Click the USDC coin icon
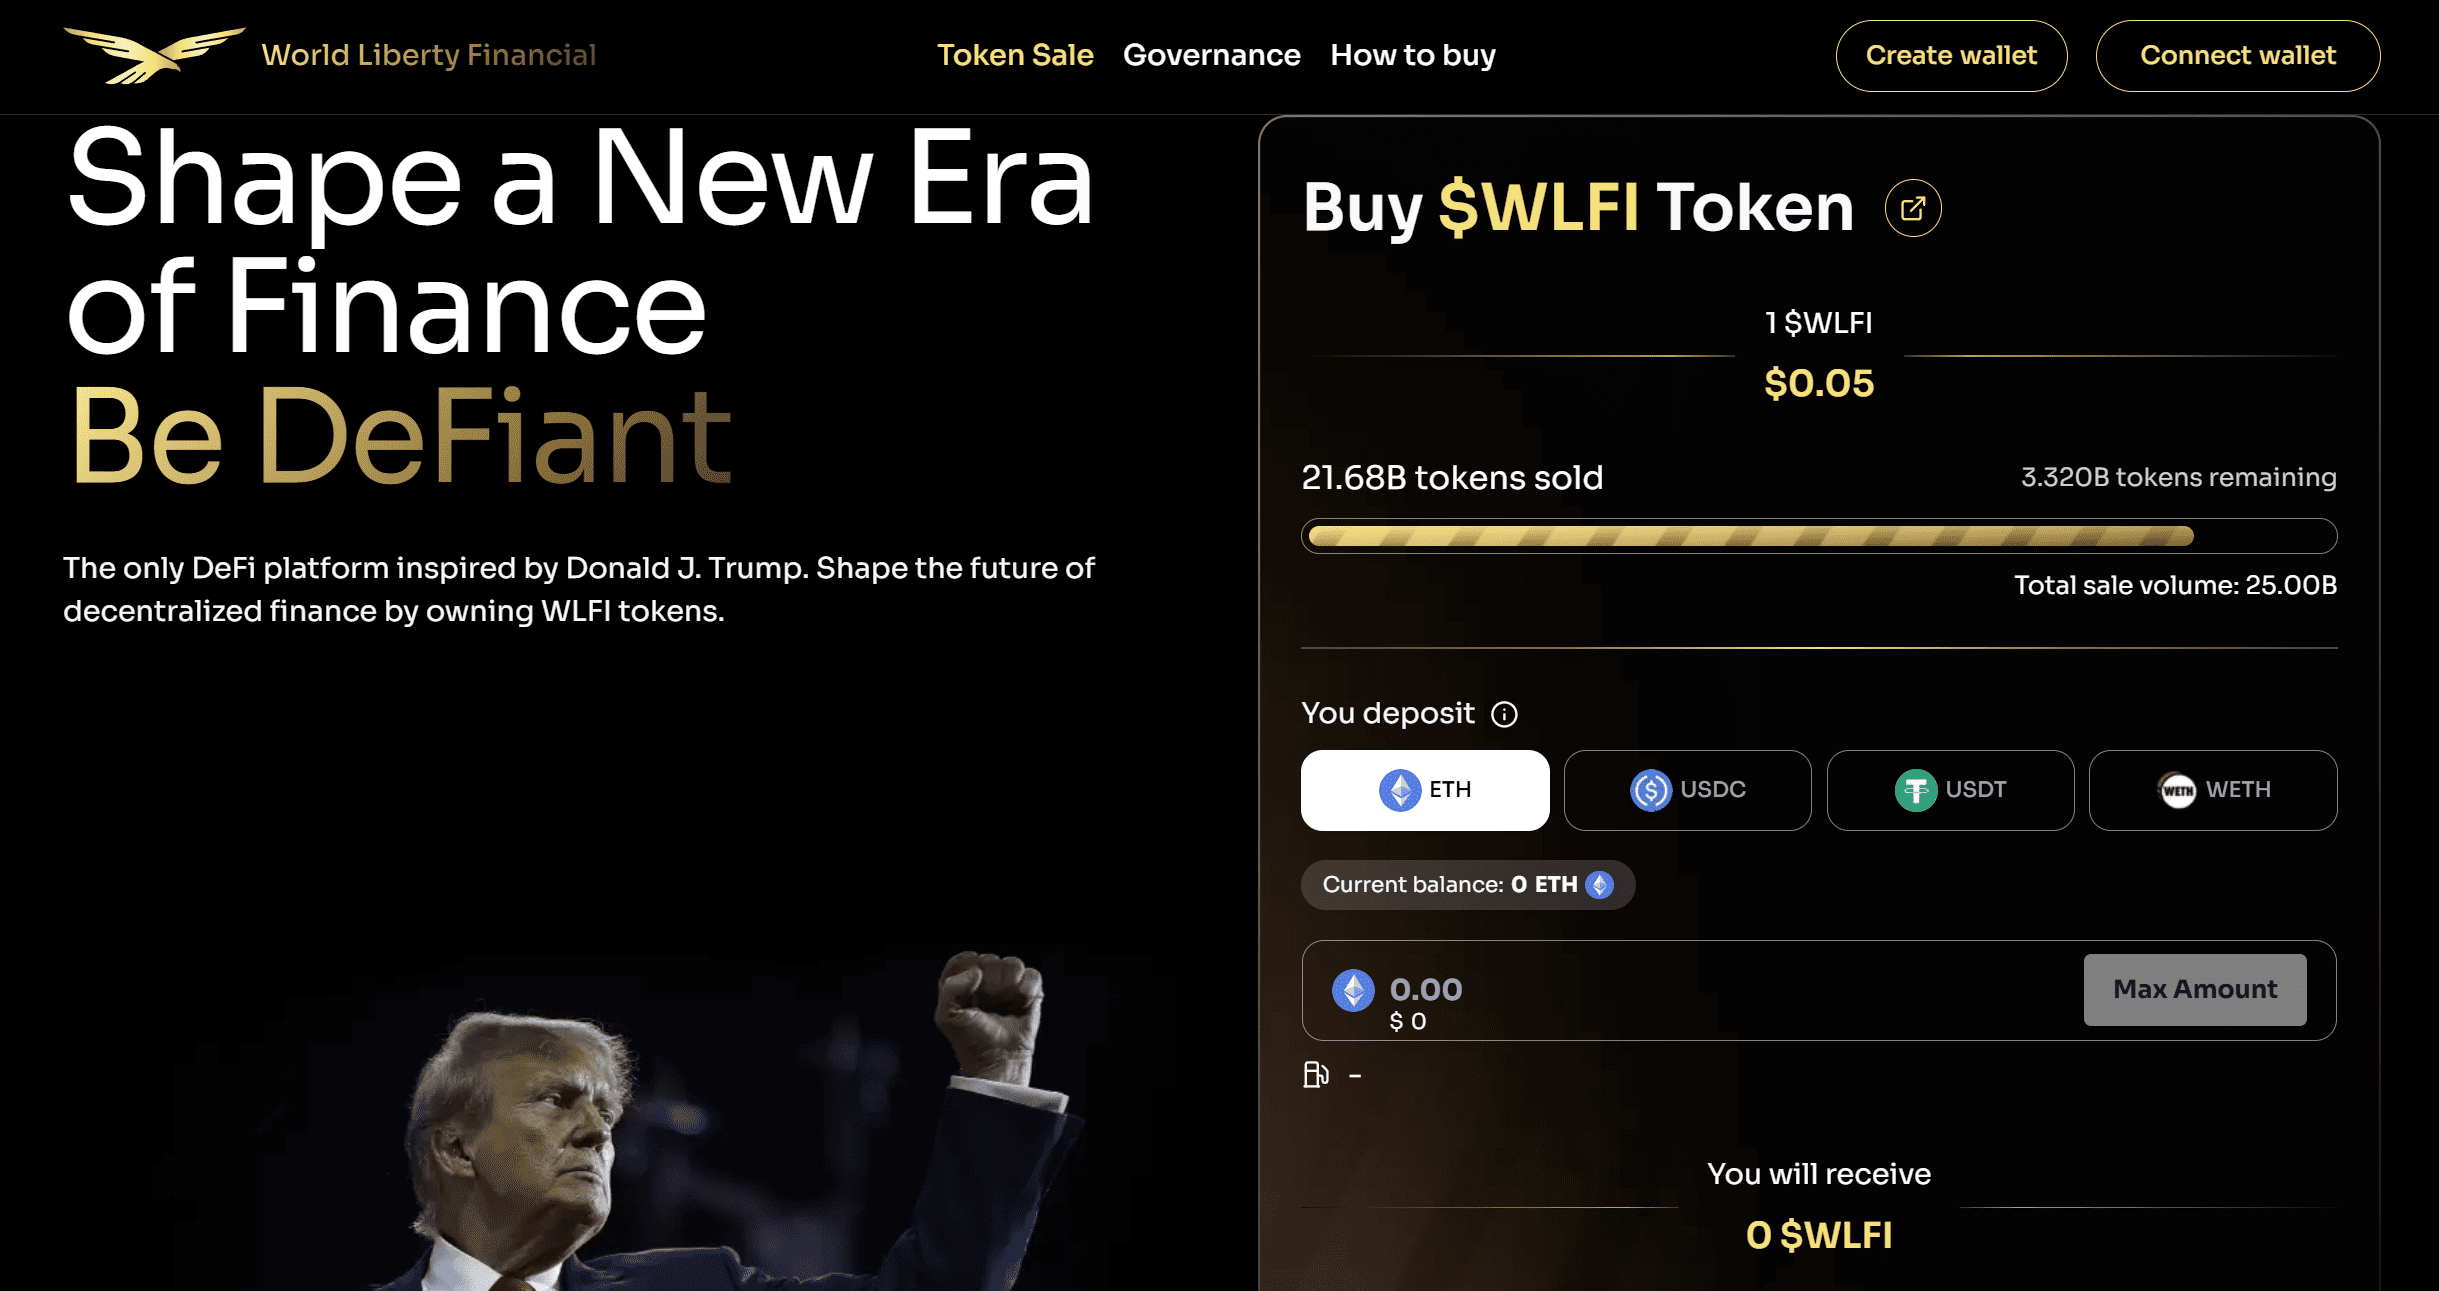 pyautogui.click(x=1651, y=790)
